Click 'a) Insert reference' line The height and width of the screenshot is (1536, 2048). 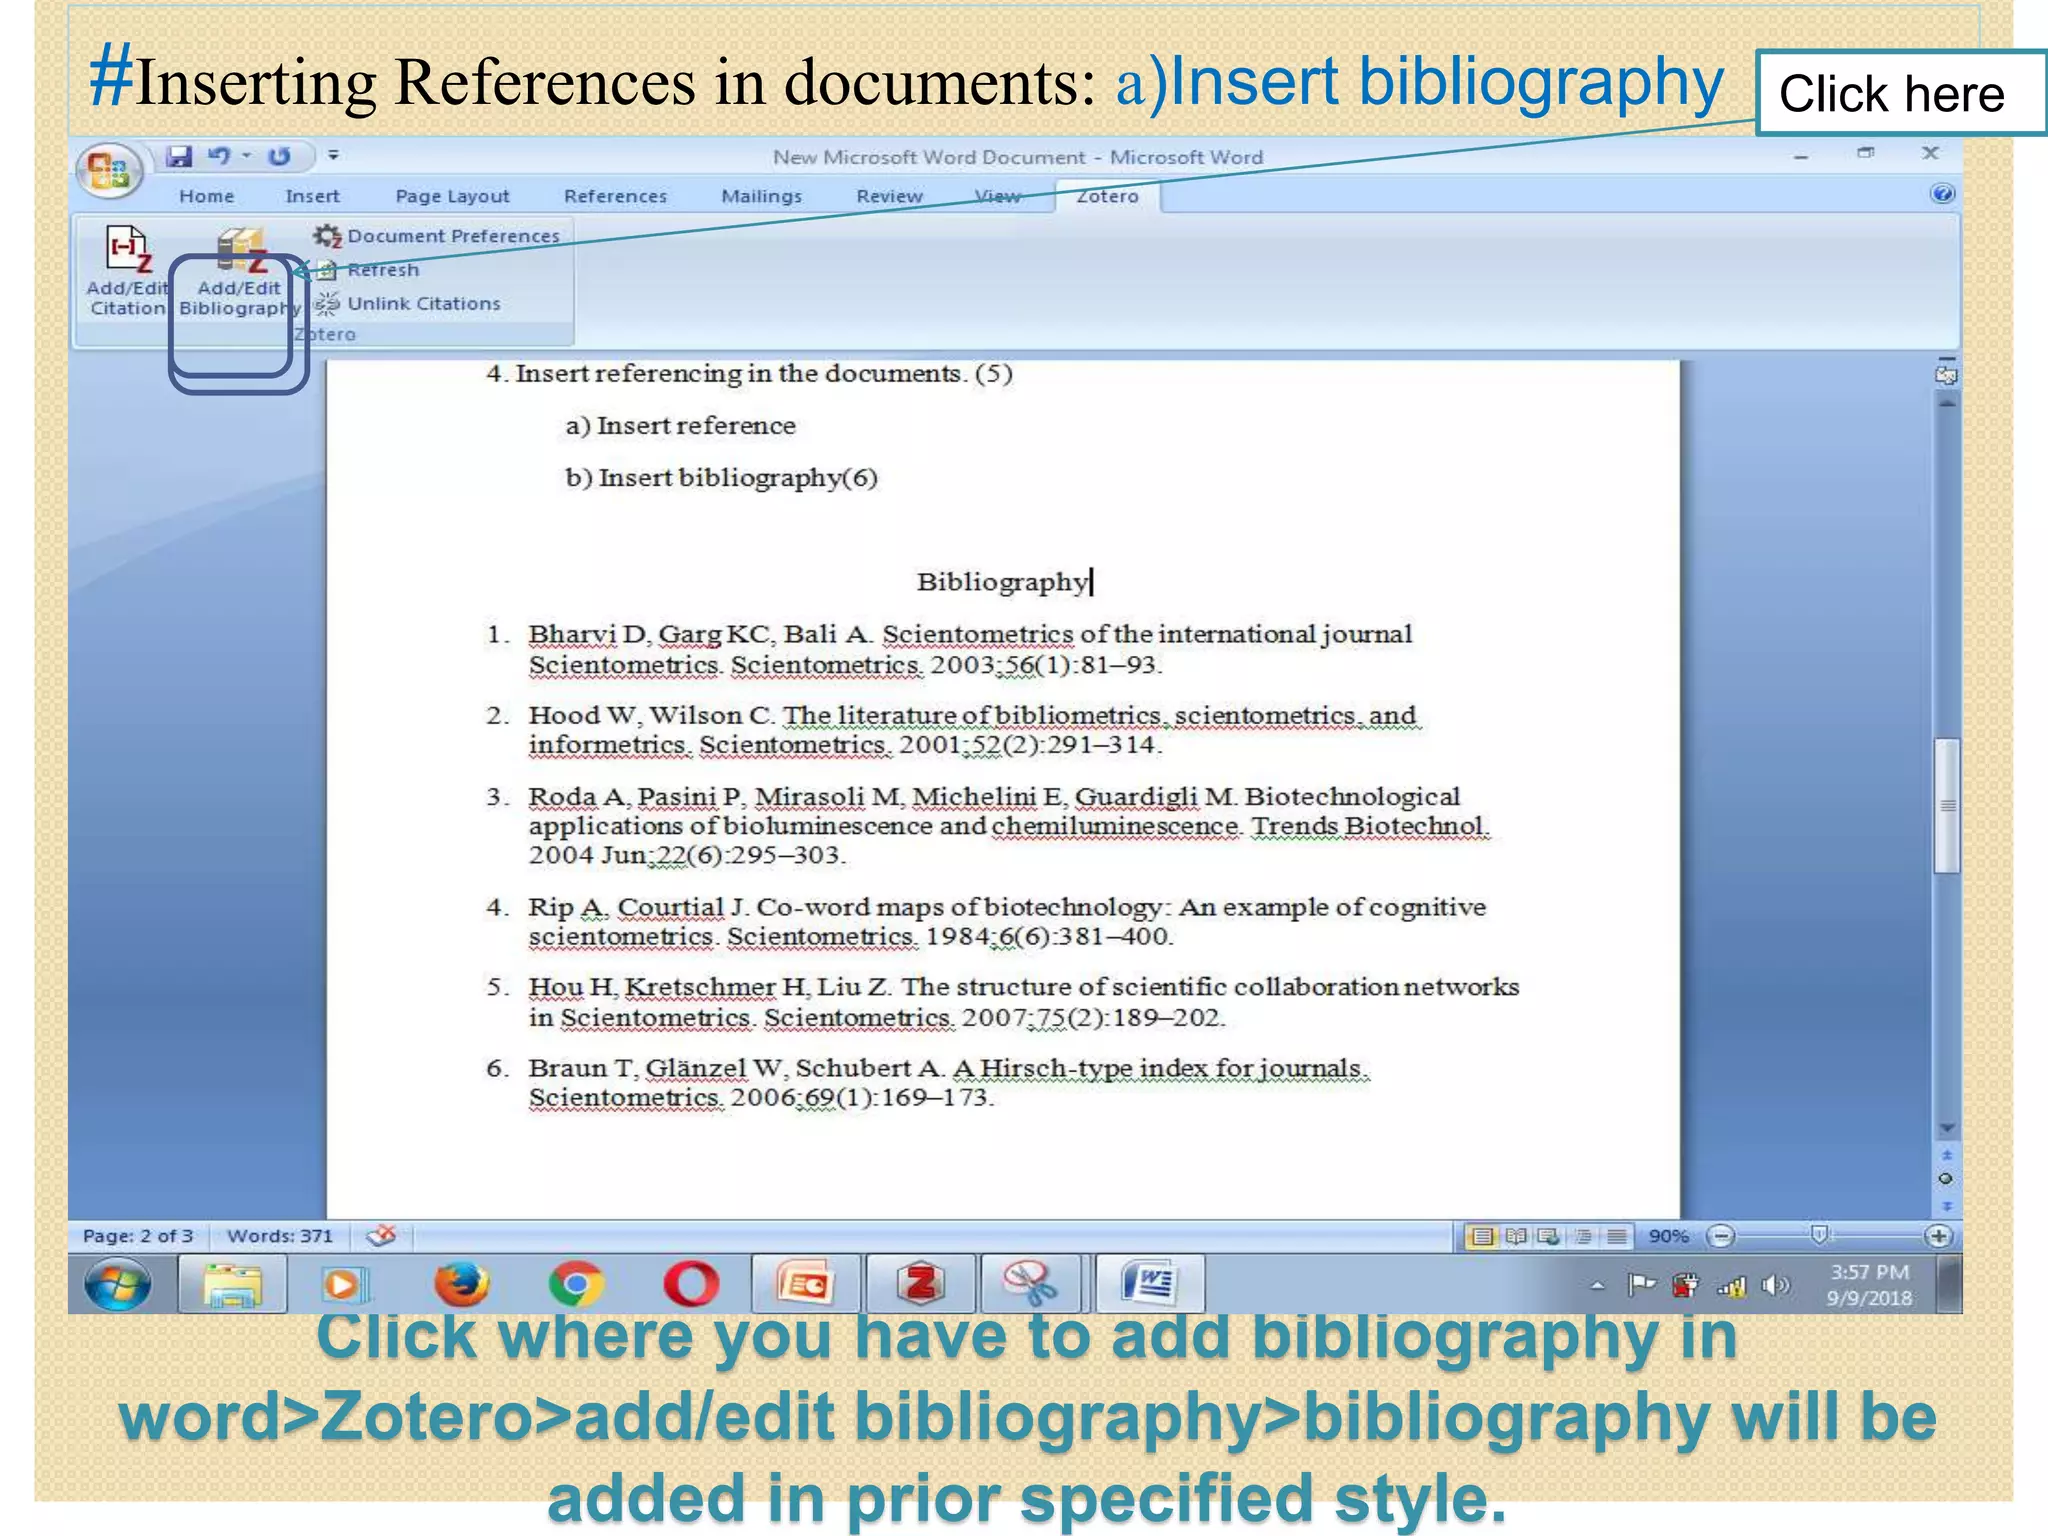tap(680, 426)
